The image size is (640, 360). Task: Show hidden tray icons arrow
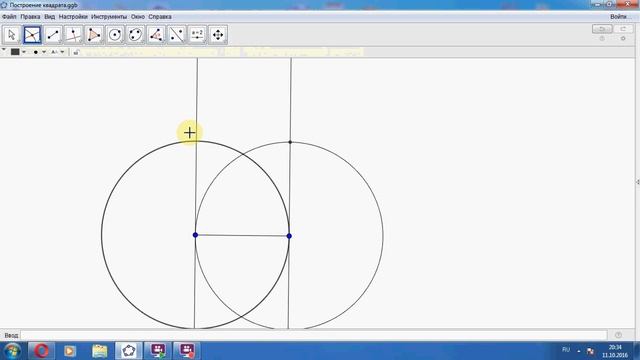pos(579,351)
